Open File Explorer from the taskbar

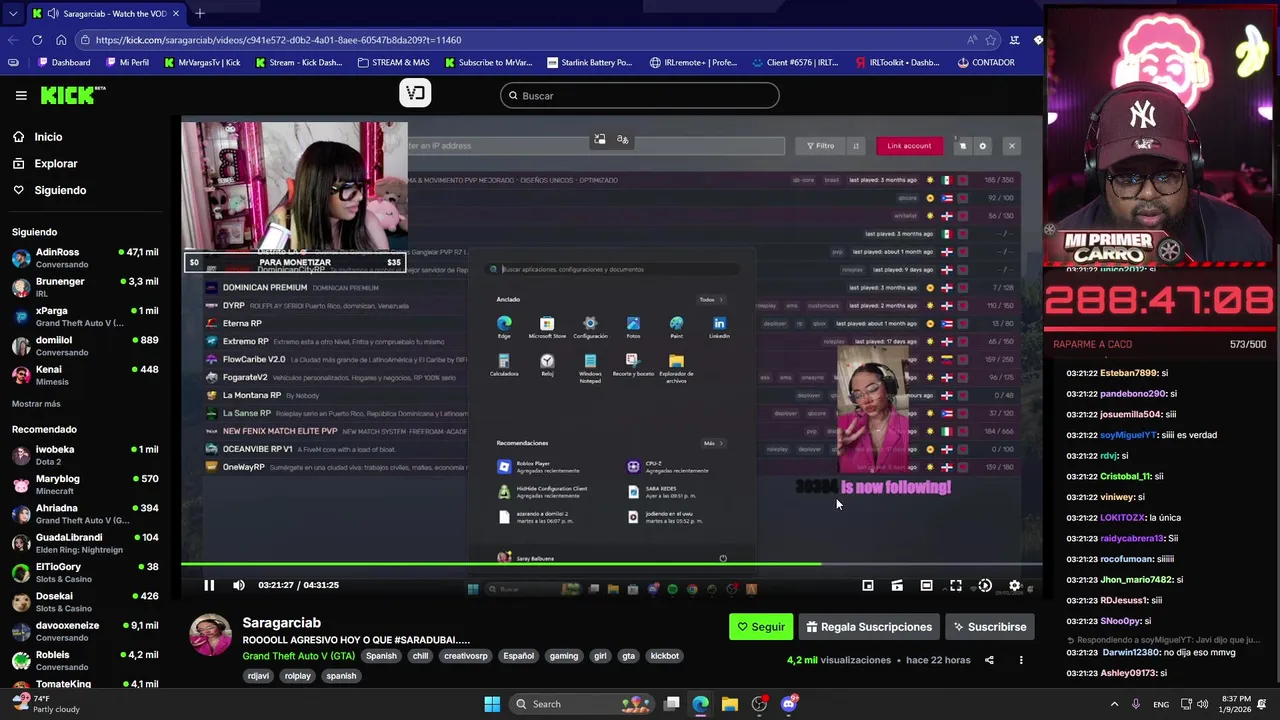click(x=730, y=704)
